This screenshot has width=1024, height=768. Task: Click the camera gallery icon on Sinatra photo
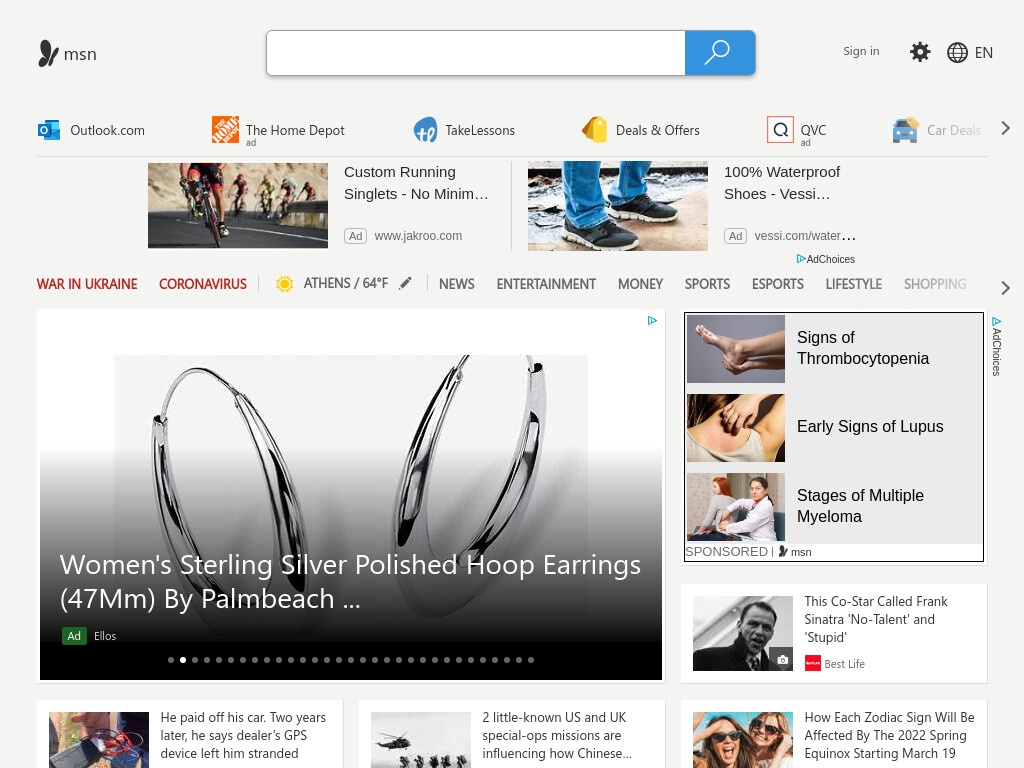pyautogui.click(x=782, y=660)
